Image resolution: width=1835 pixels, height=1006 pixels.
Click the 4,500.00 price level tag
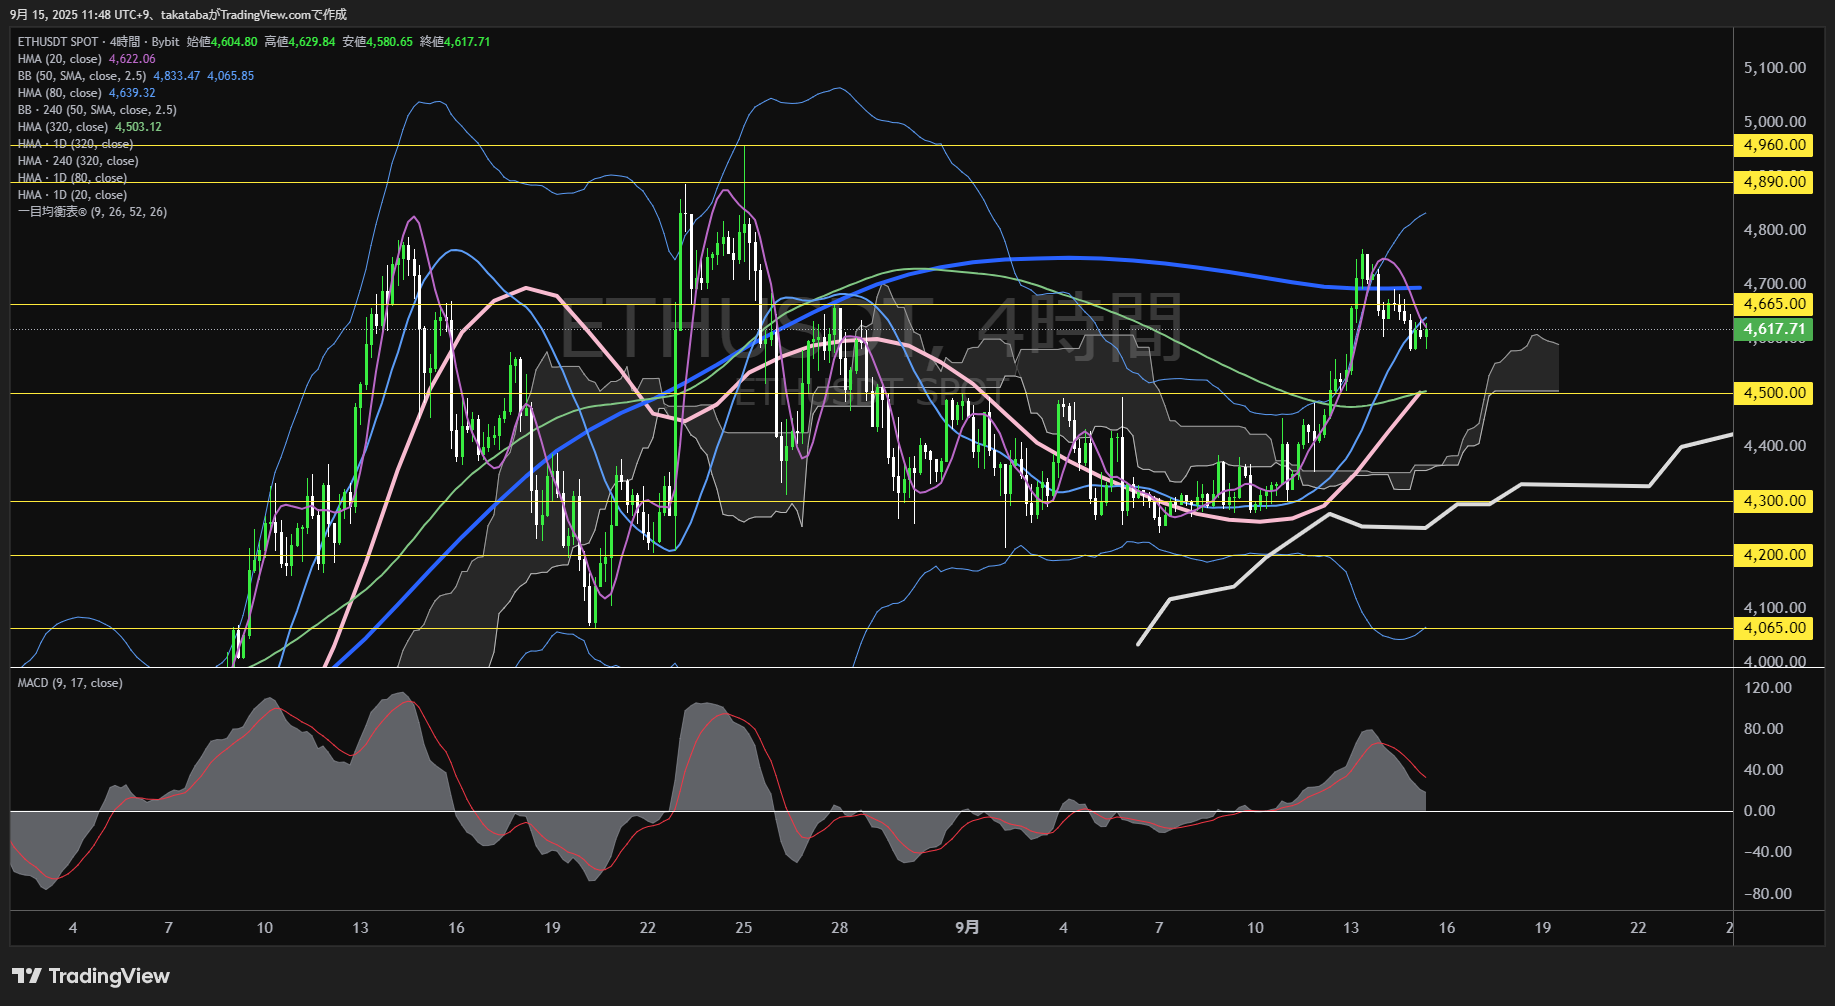point(1774,393)
